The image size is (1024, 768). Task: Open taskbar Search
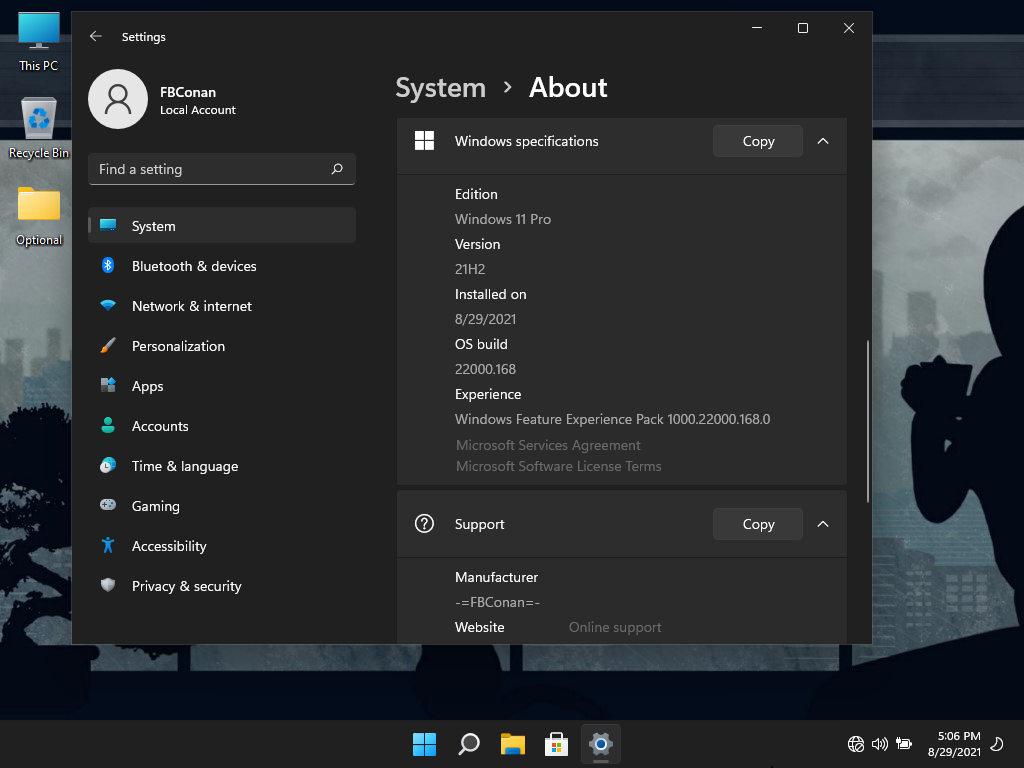click(x=469, y=744)
